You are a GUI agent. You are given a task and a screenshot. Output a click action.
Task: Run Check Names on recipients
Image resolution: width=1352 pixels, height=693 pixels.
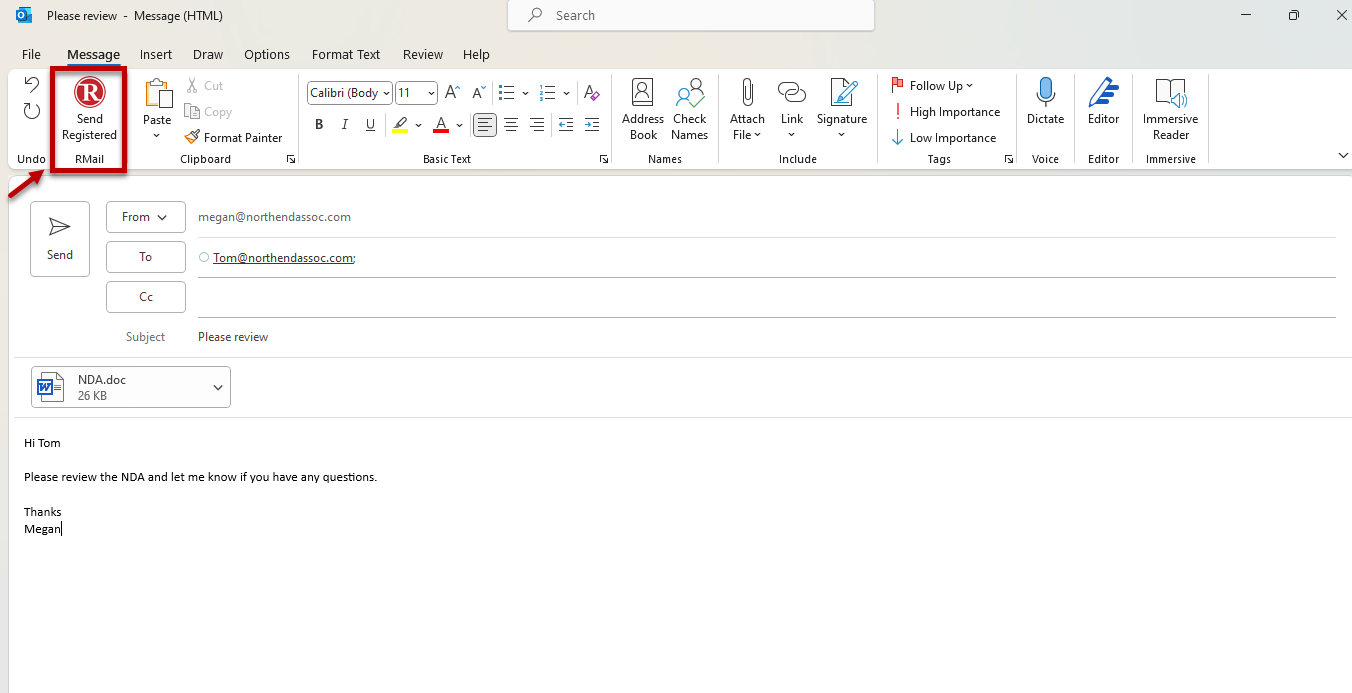tap(689, 107)
